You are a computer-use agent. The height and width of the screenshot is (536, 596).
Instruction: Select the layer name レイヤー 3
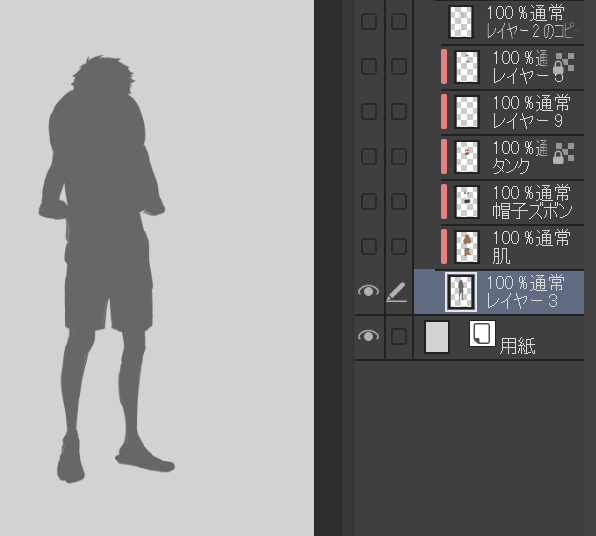(522, 301)
